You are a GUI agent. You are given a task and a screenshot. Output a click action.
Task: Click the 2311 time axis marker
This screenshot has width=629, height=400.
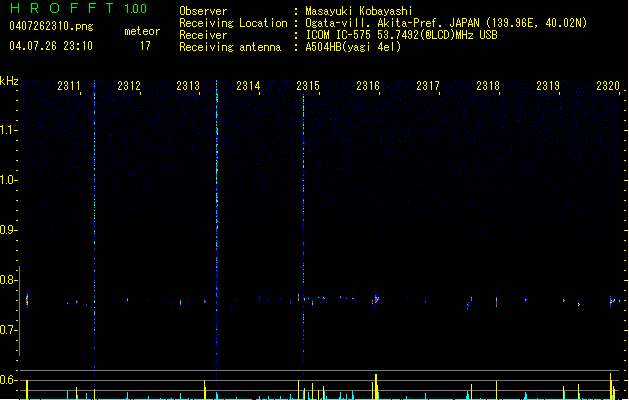tap(69, 86)
